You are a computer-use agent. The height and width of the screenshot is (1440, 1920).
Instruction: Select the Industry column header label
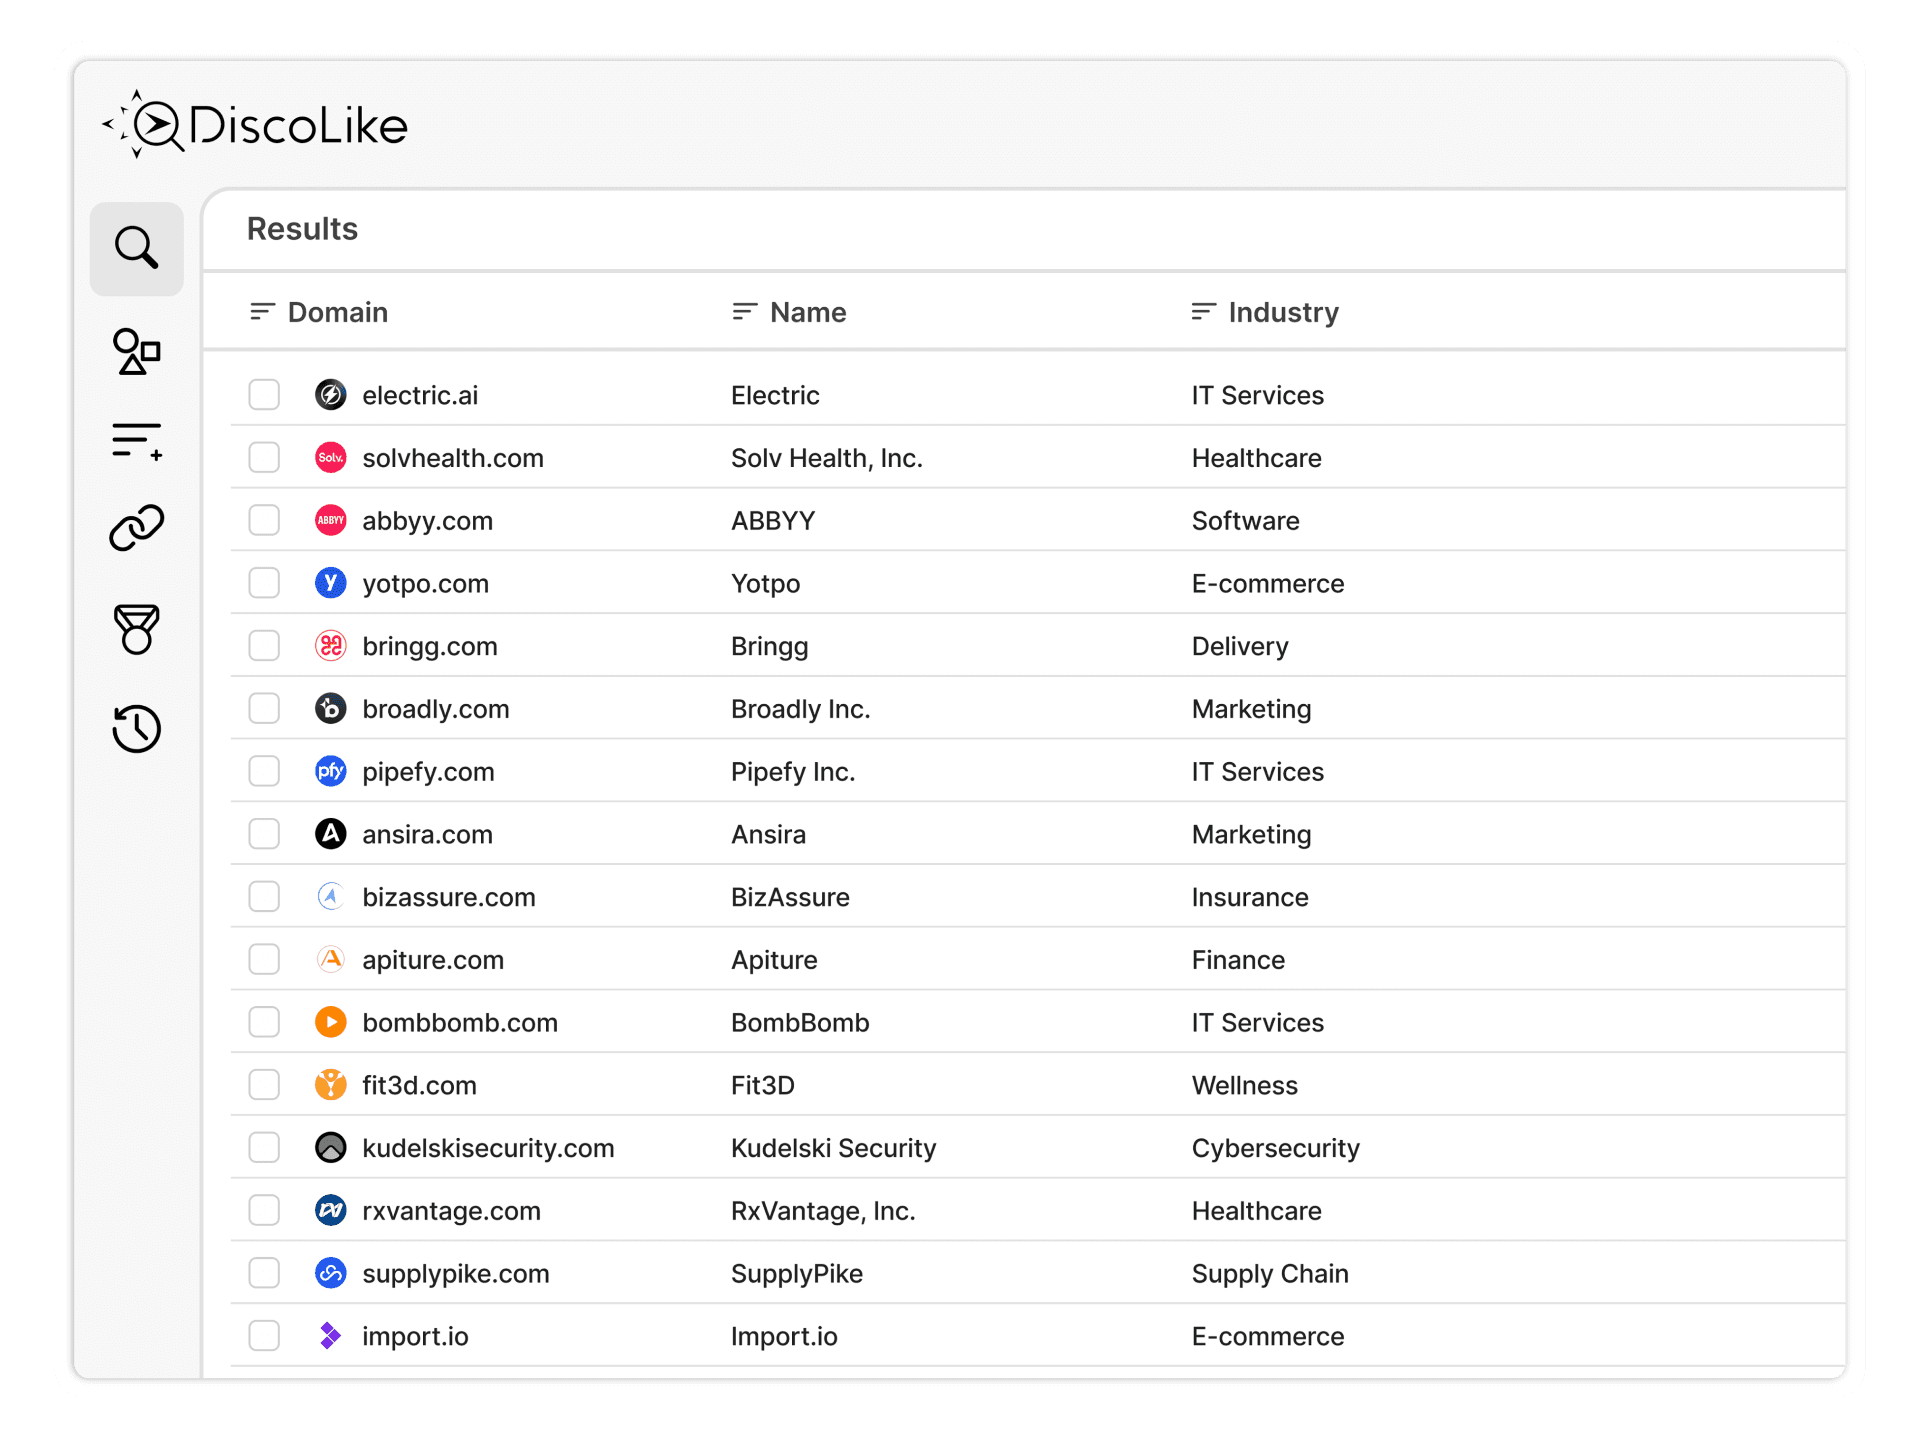(1283, 312)
